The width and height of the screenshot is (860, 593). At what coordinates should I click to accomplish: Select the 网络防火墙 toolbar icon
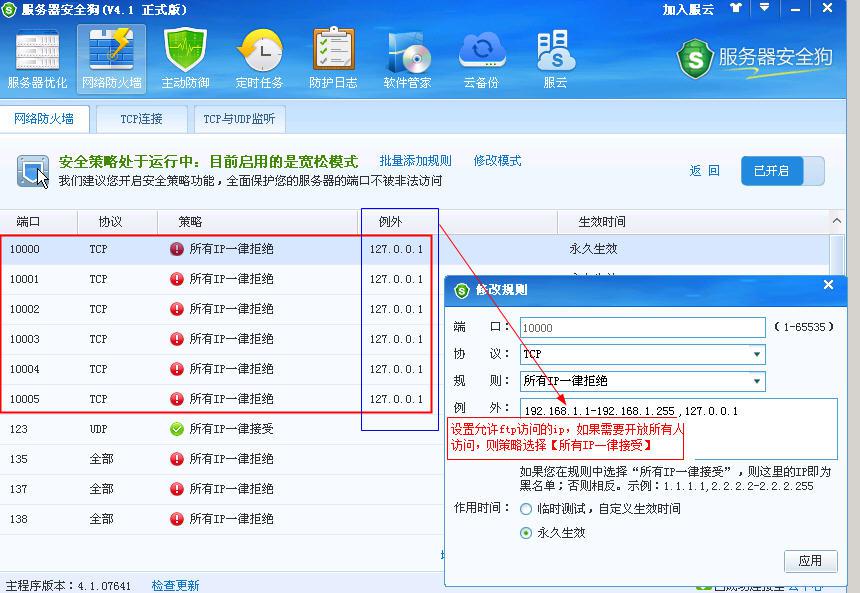[111, 59]
